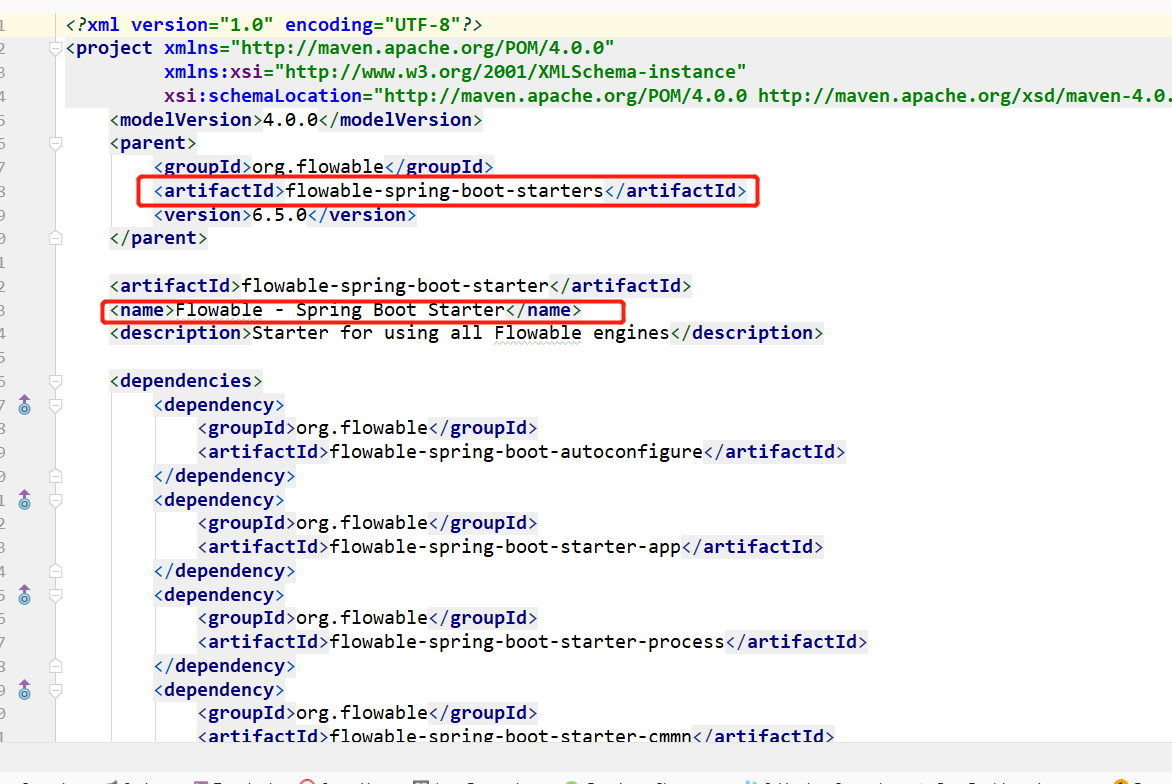Click the version 6.5.0 value
This screenshot has height=784, width=1172.
pyautogui.click(x=280, y=214)
